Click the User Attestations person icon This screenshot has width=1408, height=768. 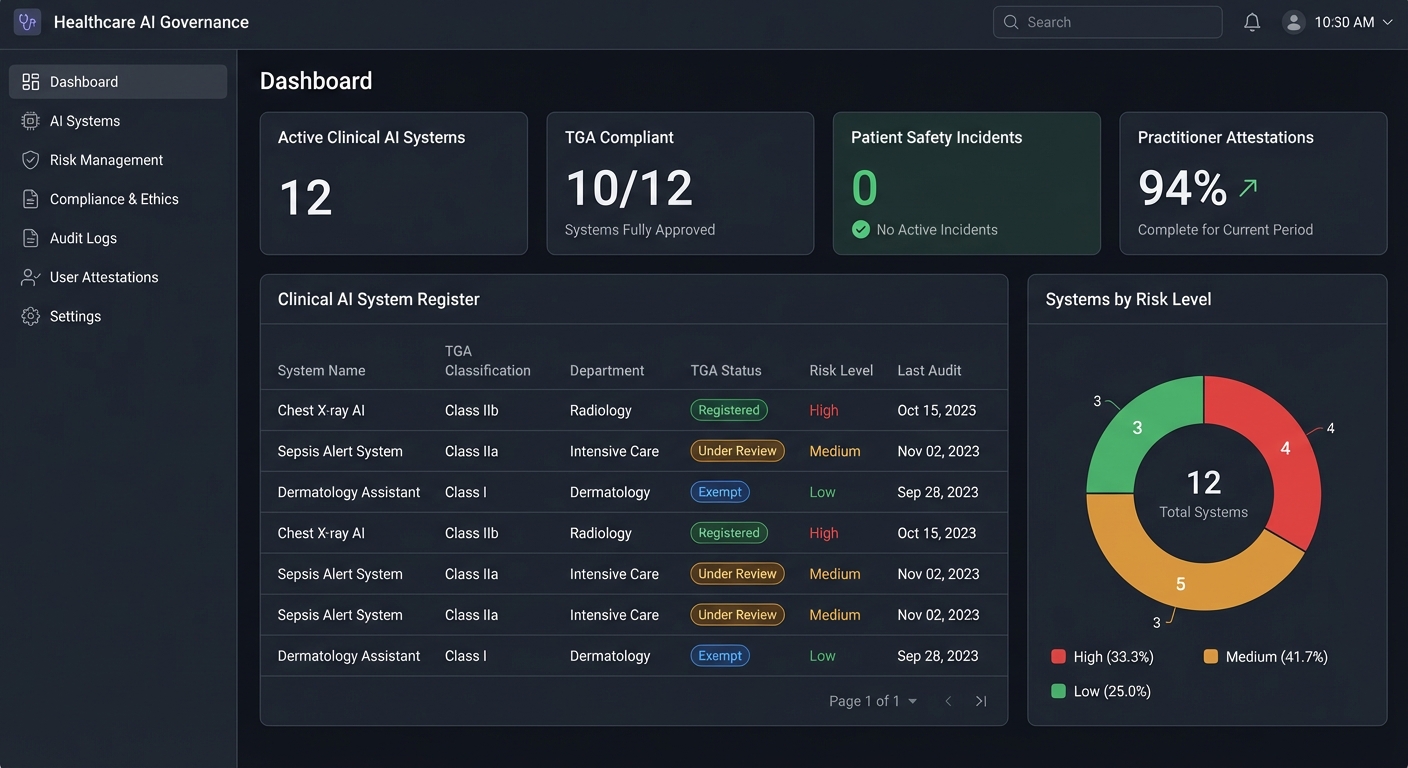click(x=31, y=277)
